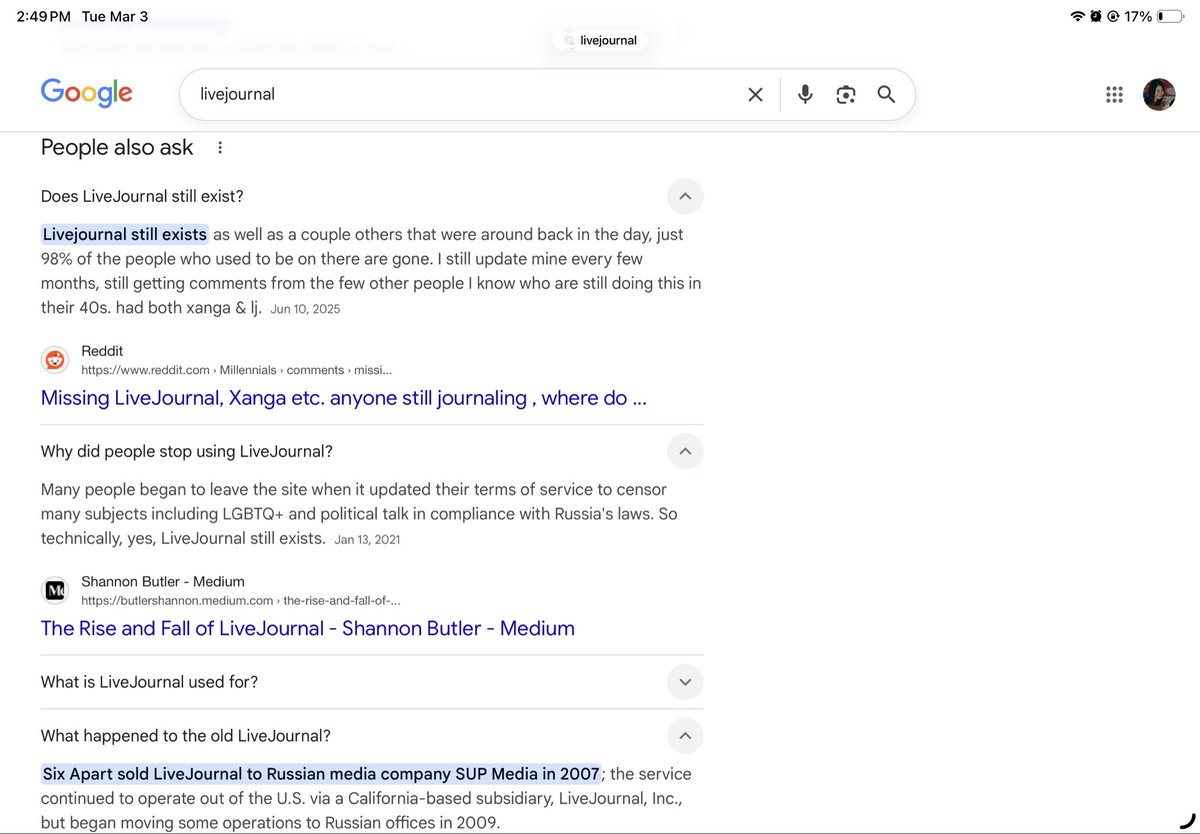Click the 'Jan 13, 2021' date
Viewport: 1200px width, 834px height.
pyautogui.click(x=367, y=539)
